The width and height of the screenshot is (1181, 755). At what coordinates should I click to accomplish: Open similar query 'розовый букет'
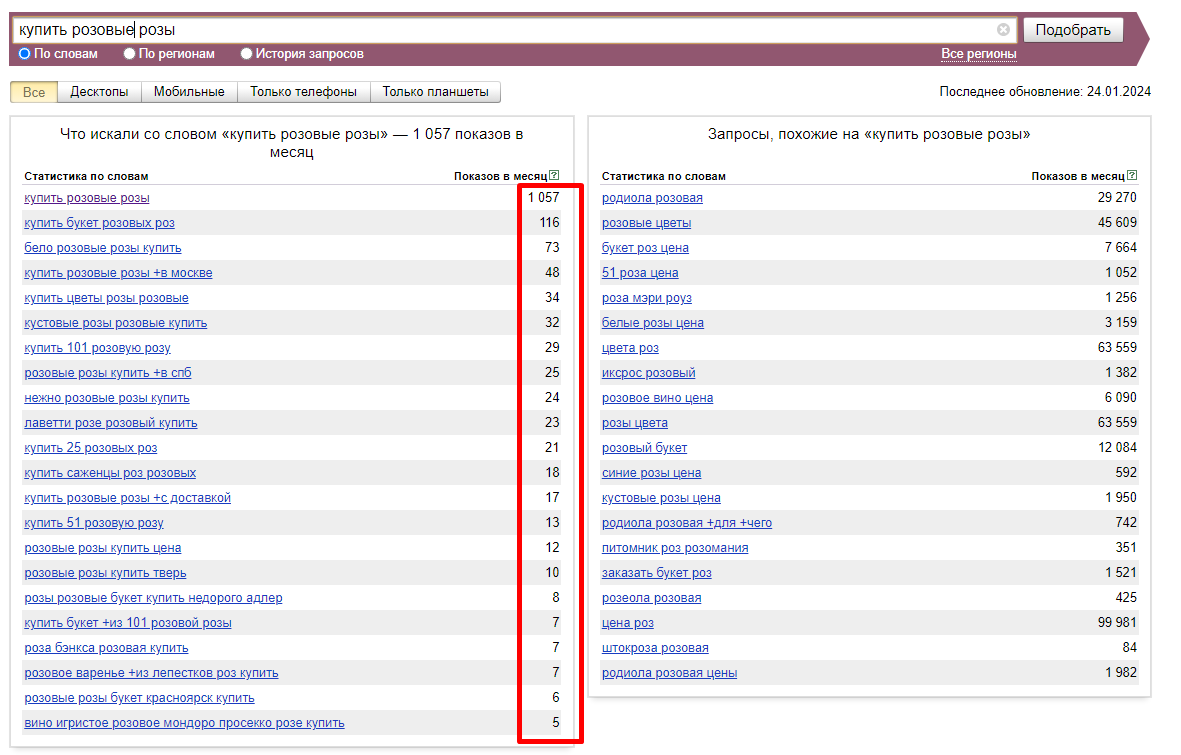(x=645, y=448)
